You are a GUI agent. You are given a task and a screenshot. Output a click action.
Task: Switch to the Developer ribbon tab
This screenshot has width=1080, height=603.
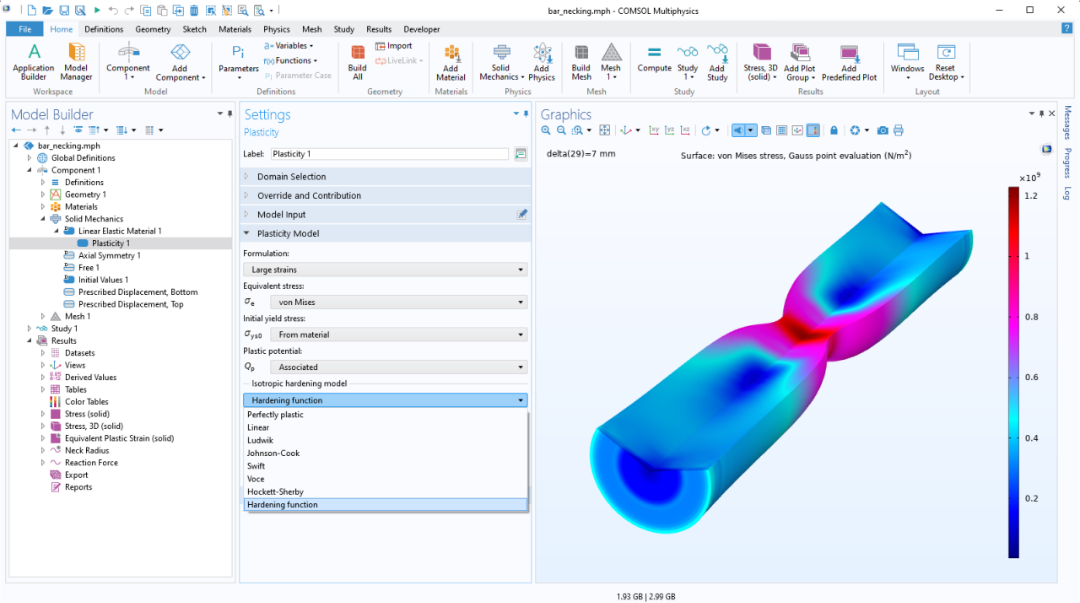pos(422,29)
